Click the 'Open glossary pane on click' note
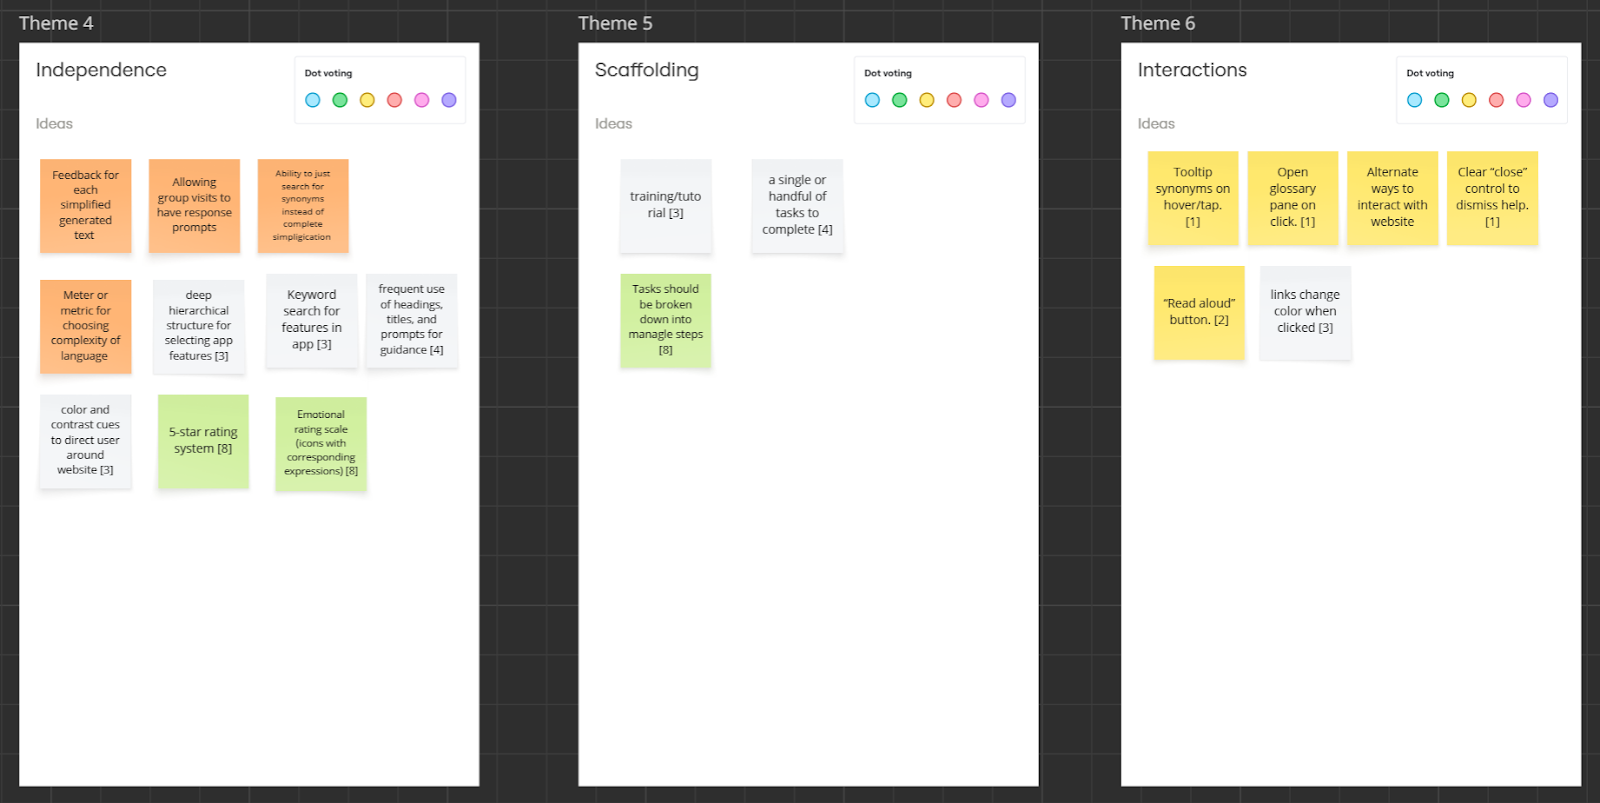 pos(1292,197)
